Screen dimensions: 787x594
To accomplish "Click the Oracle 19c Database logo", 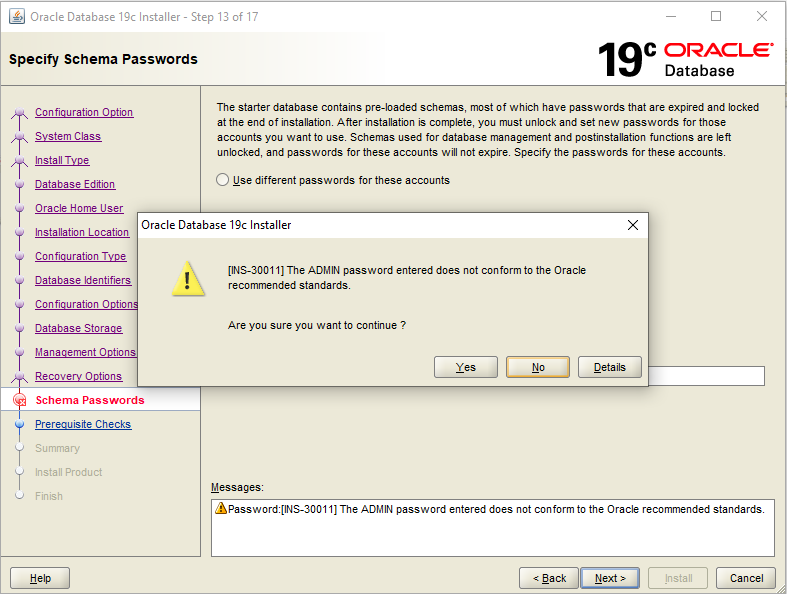I will 686,59.
